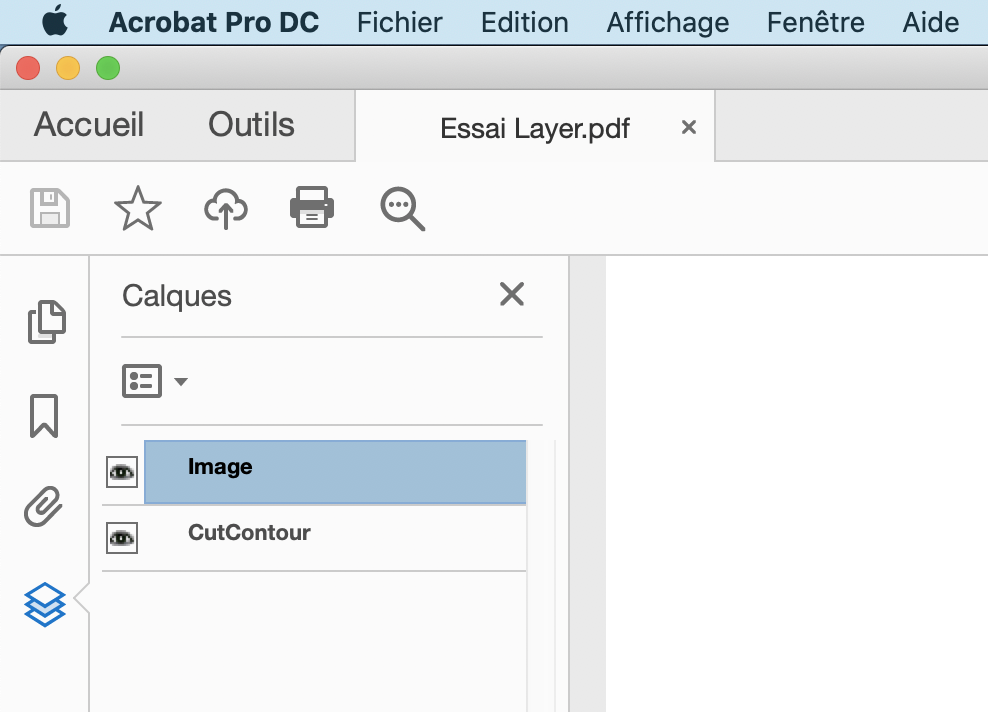Click the green fullscreen window button

pos(108,68)
